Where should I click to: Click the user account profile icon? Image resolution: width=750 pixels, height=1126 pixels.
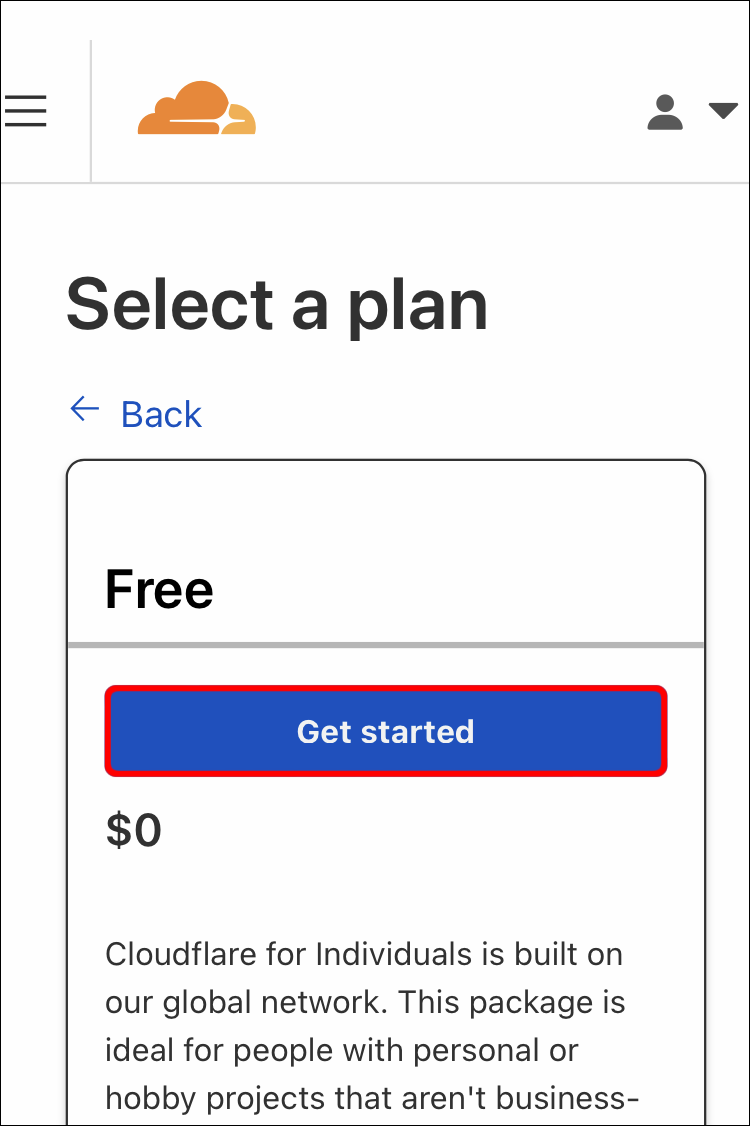click(665, 112)
